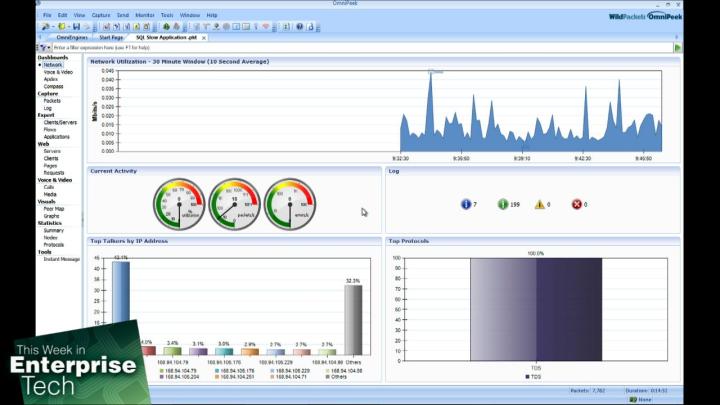Click the yellow warning triangle in Log panel
The width and height of the screenshot is (720, 405).
coord(540,204)
